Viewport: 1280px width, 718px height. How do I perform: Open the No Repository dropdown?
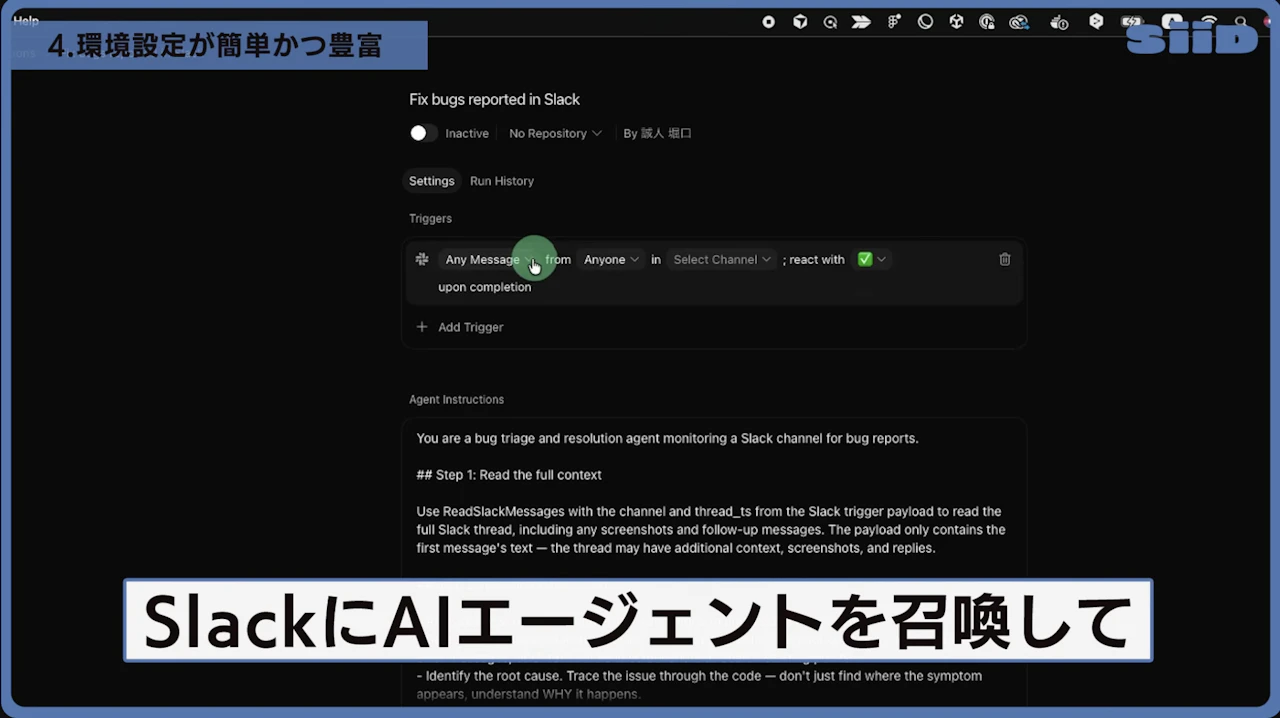pos(555,133)
